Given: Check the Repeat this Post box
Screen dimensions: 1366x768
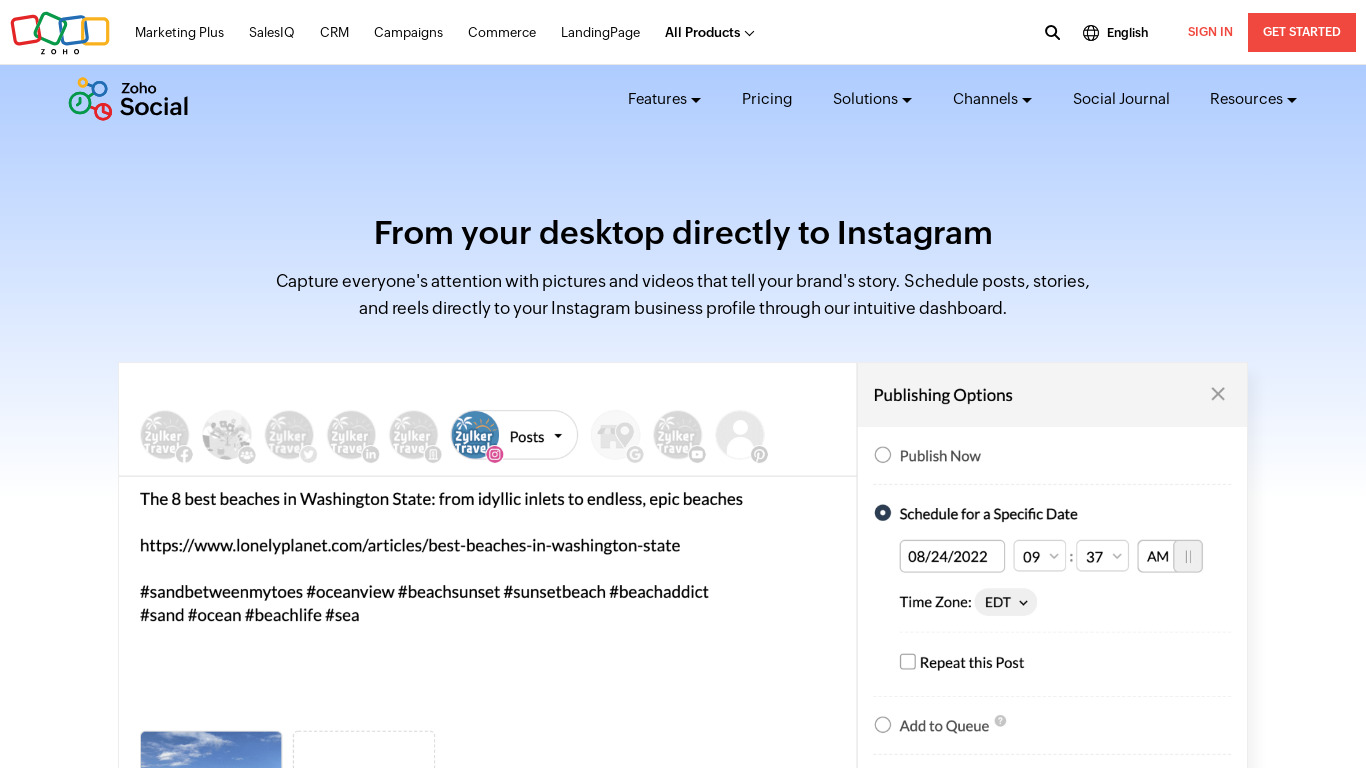Looking at the screenshot, I should pos(908,662).
